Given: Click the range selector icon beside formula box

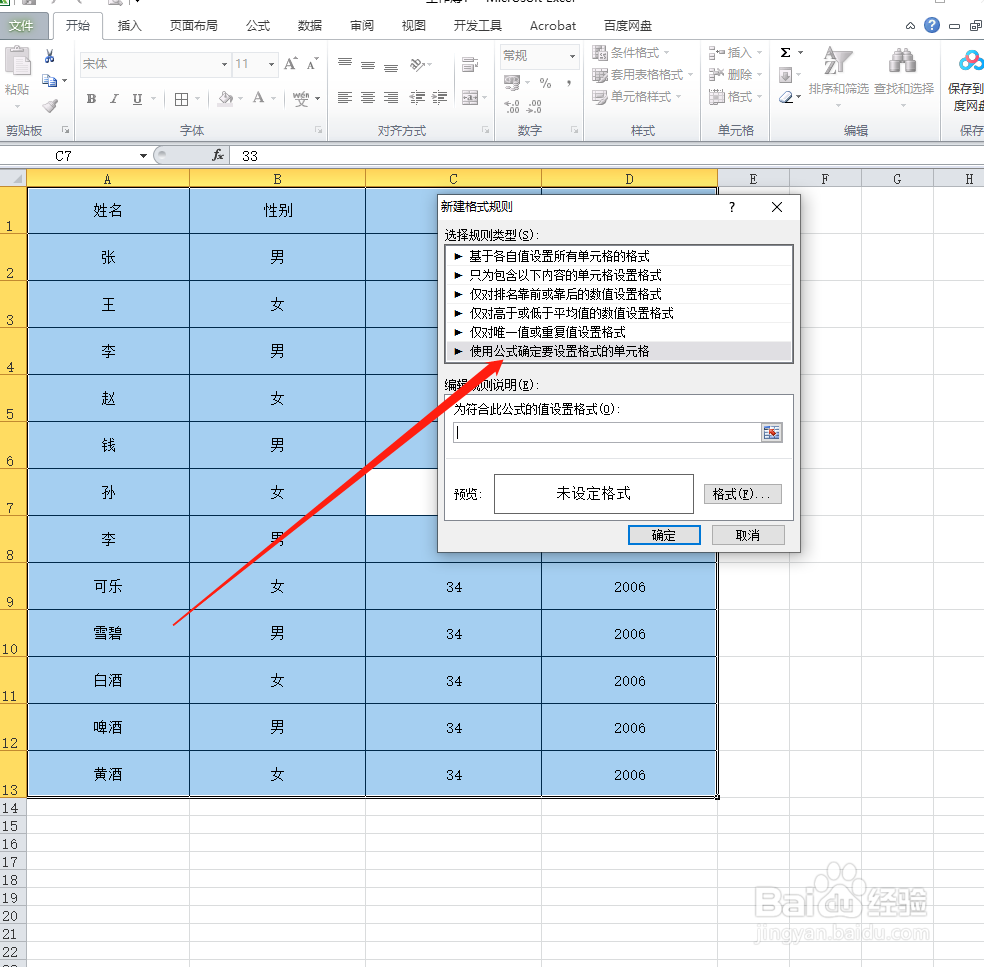Looking at the screenshot, I should click(x=771, y=432).
